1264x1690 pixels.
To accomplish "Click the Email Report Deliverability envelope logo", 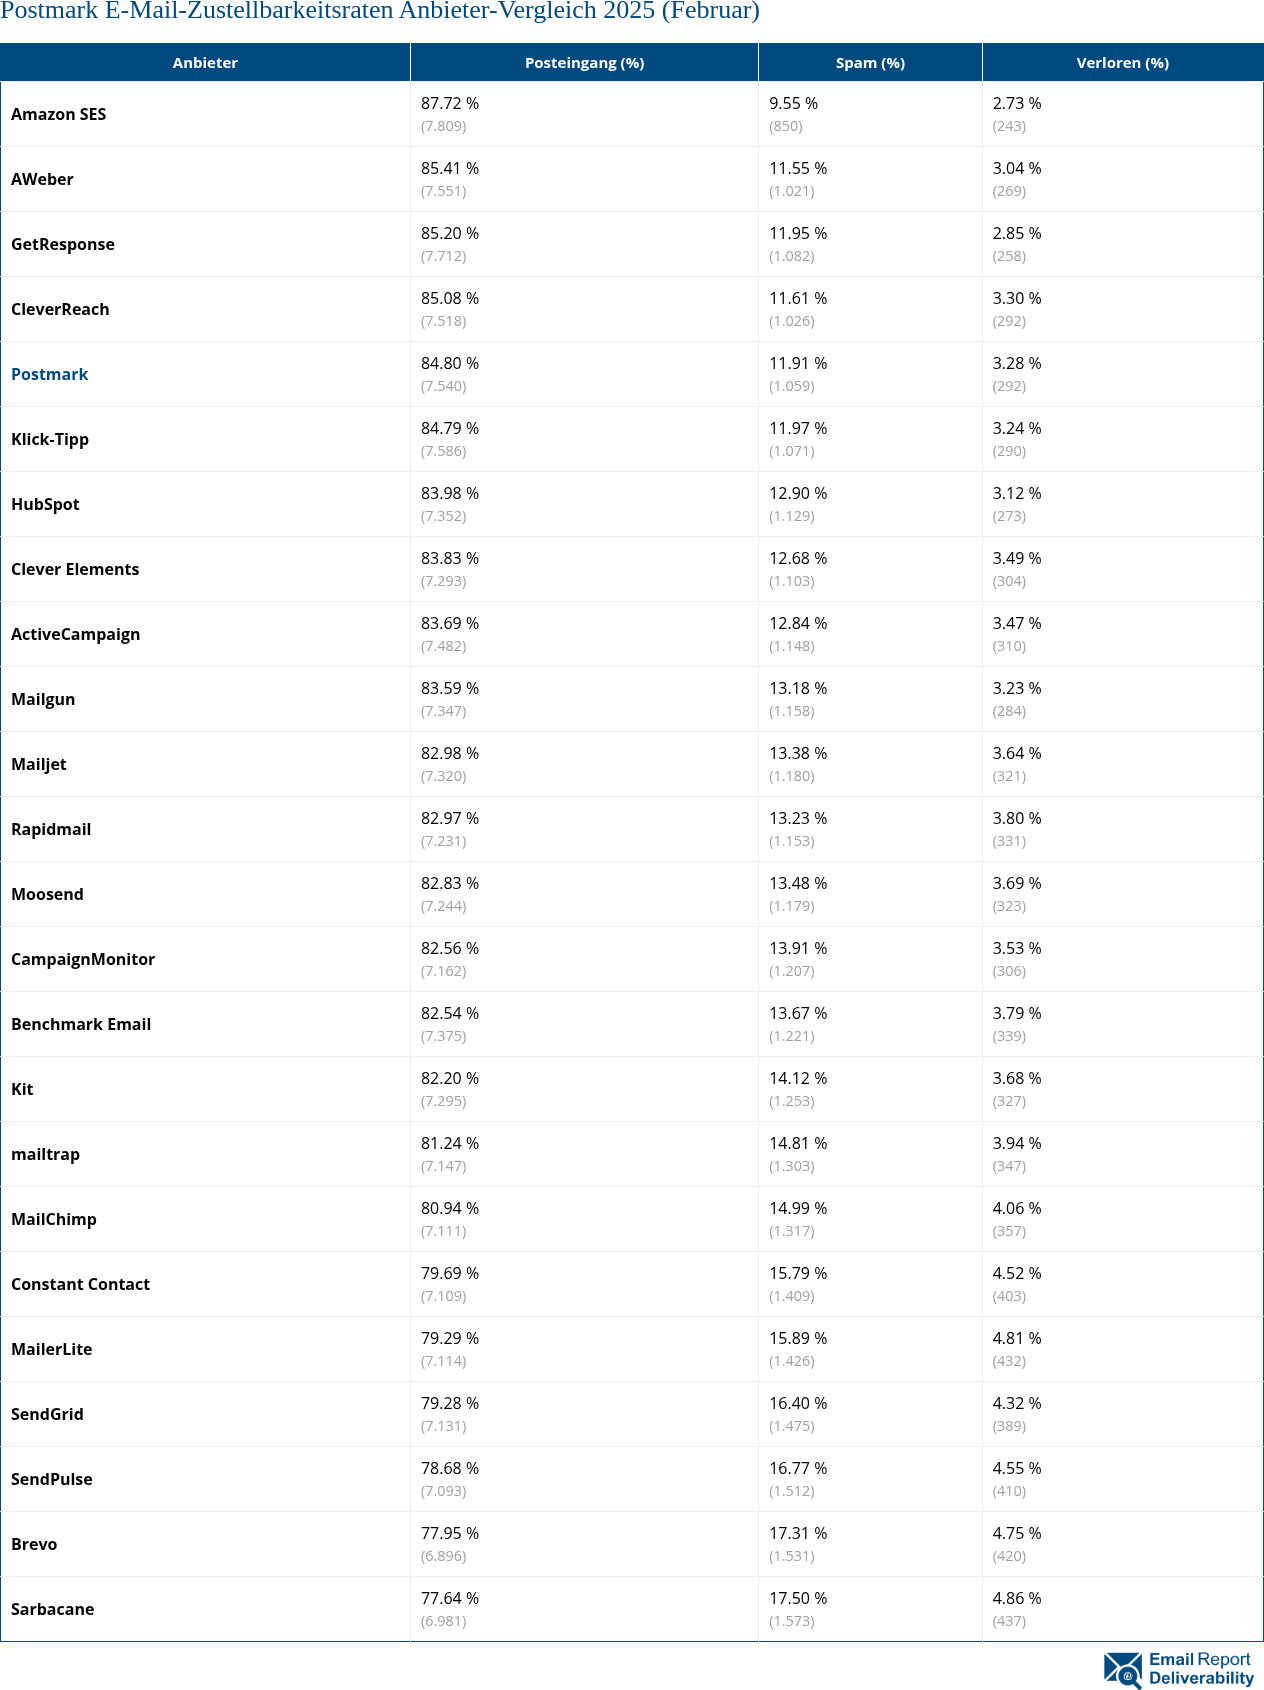I will click(x=1178, y=1669).
